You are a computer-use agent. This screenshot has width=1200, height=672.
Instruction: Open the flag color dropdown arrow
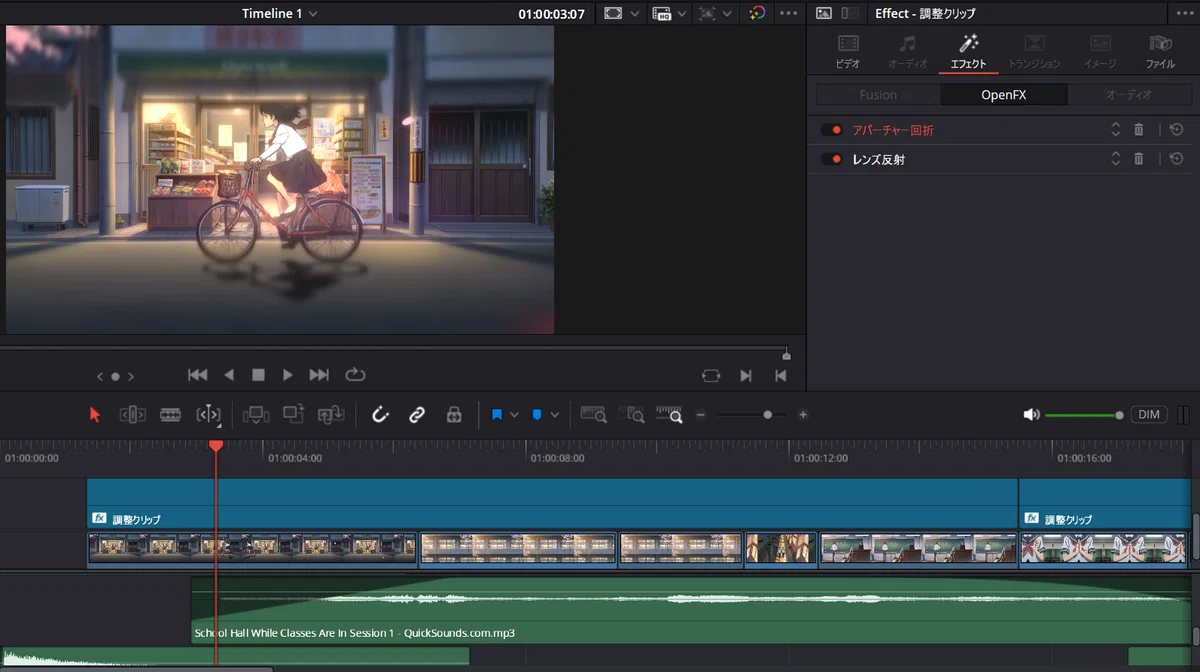[x=514, y=415]
